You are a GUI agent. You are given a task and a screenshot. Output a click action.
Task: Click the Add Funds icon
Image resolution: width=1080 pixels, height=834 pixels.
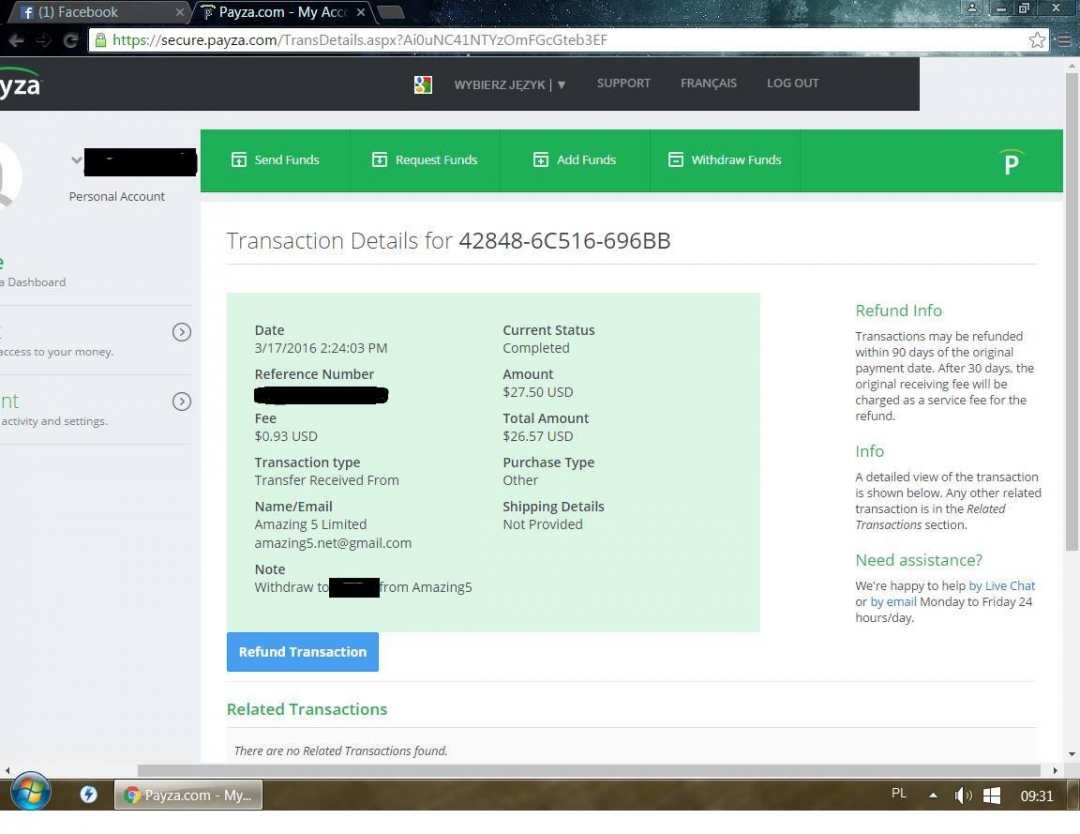(541, 160)
